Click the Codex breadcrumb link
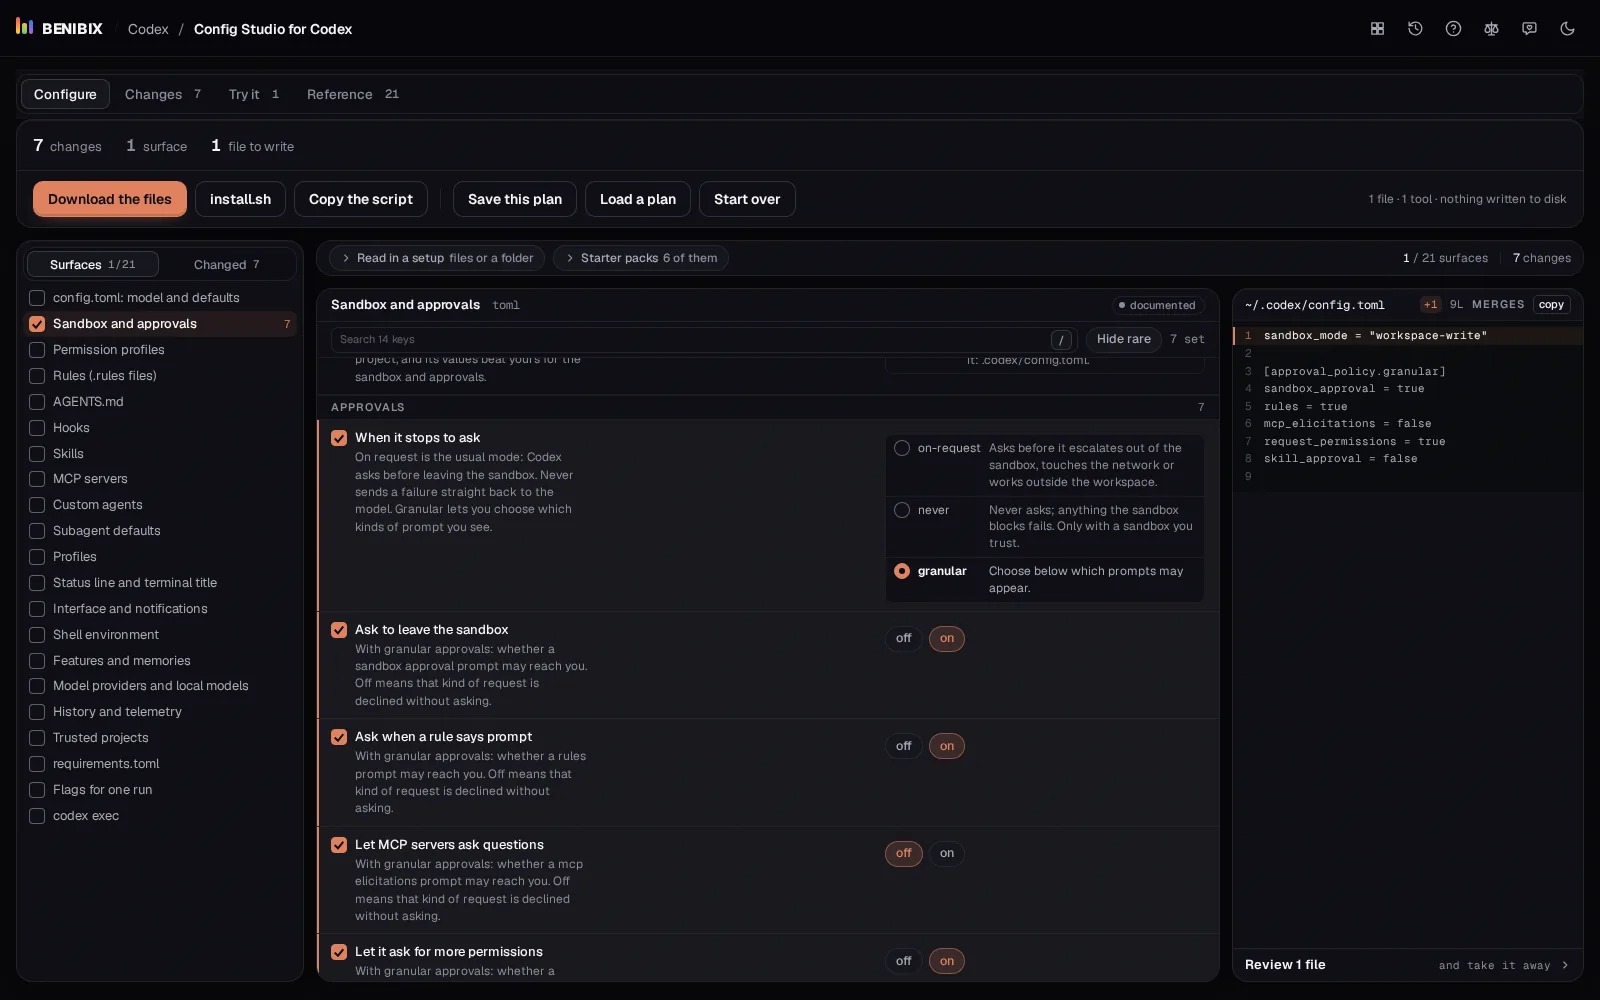This screenshot has height=1000, width=1600. pyautogui.click(x=148, y=29)
